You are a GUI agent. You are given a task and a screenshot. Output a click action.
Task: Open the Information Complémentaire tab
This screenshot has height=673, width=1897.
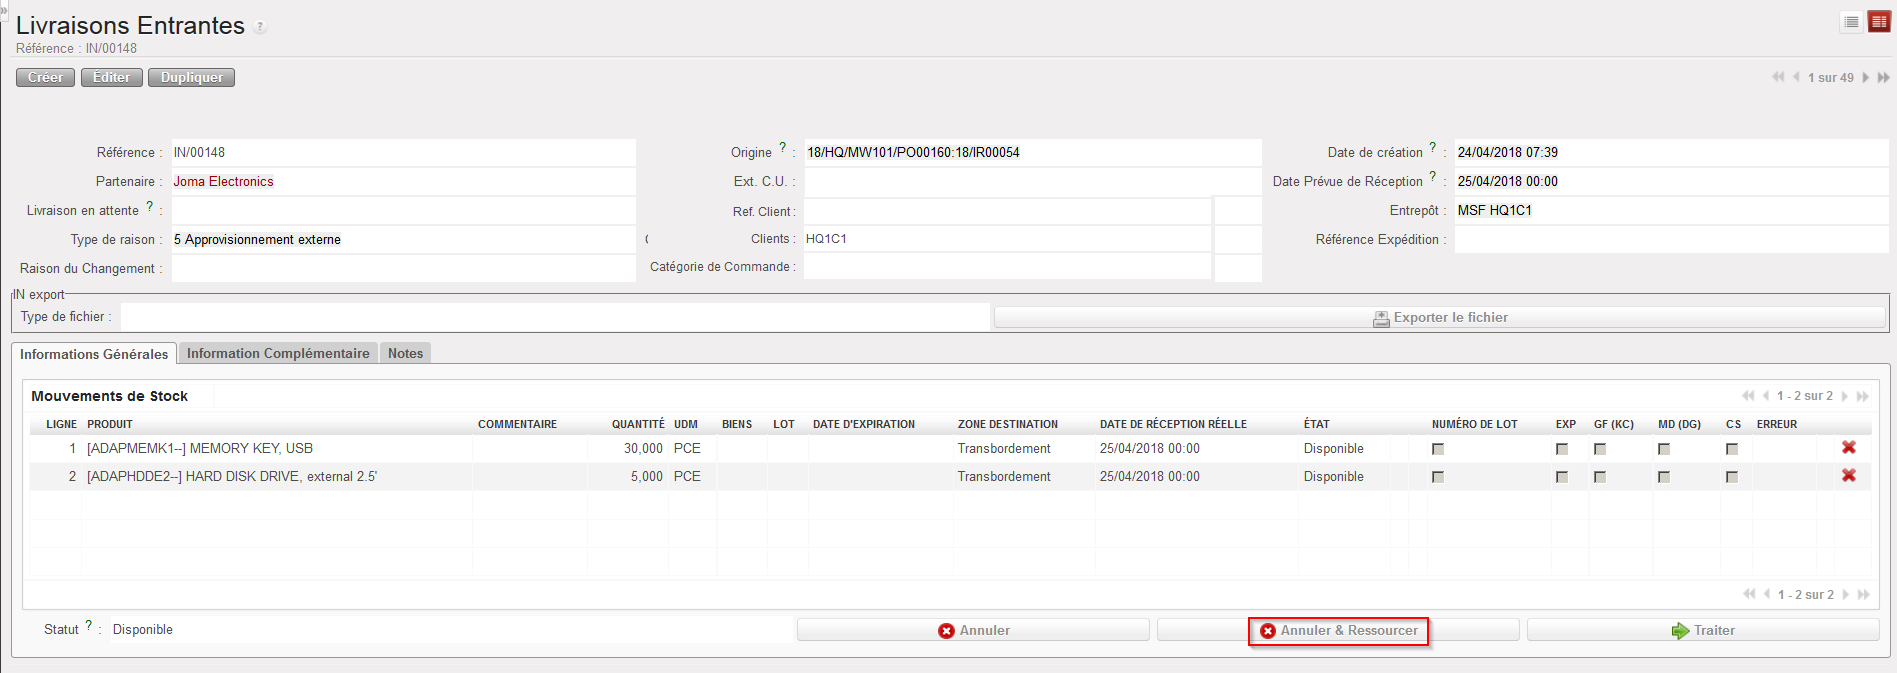pyautogui.click(x=278, y=353)
